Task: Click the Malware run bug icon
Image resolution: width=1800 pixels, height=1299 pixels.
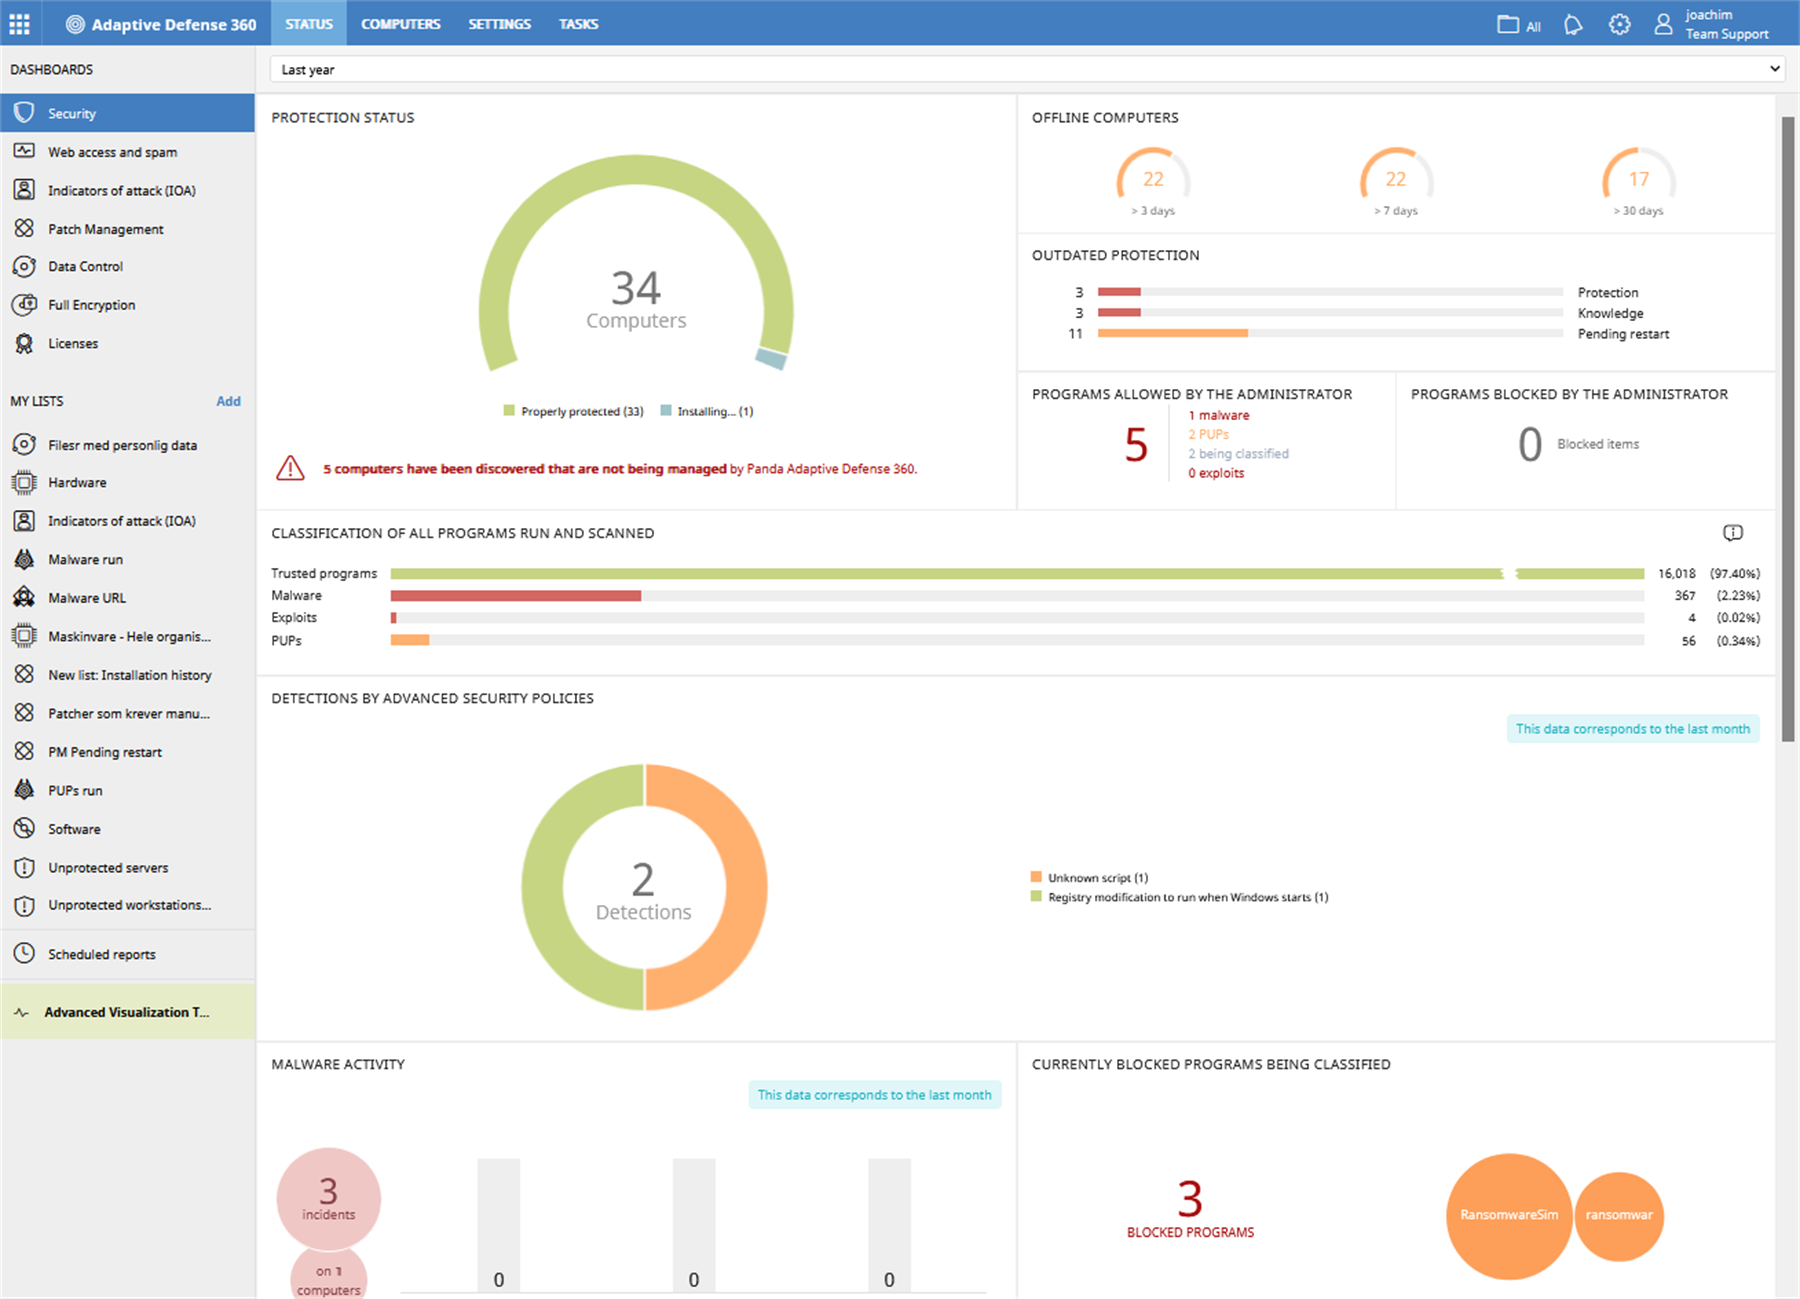Action: 25,559
